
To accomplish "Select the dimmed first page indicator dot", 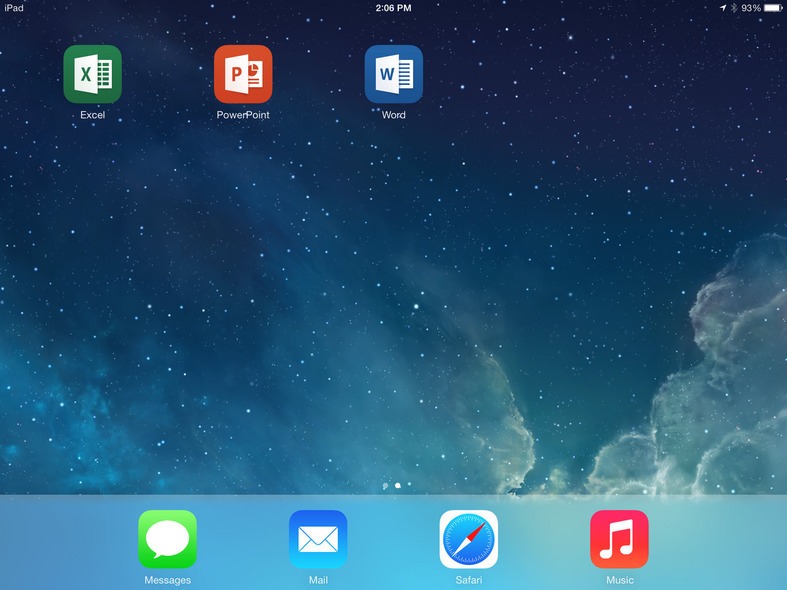I will 386,485.
